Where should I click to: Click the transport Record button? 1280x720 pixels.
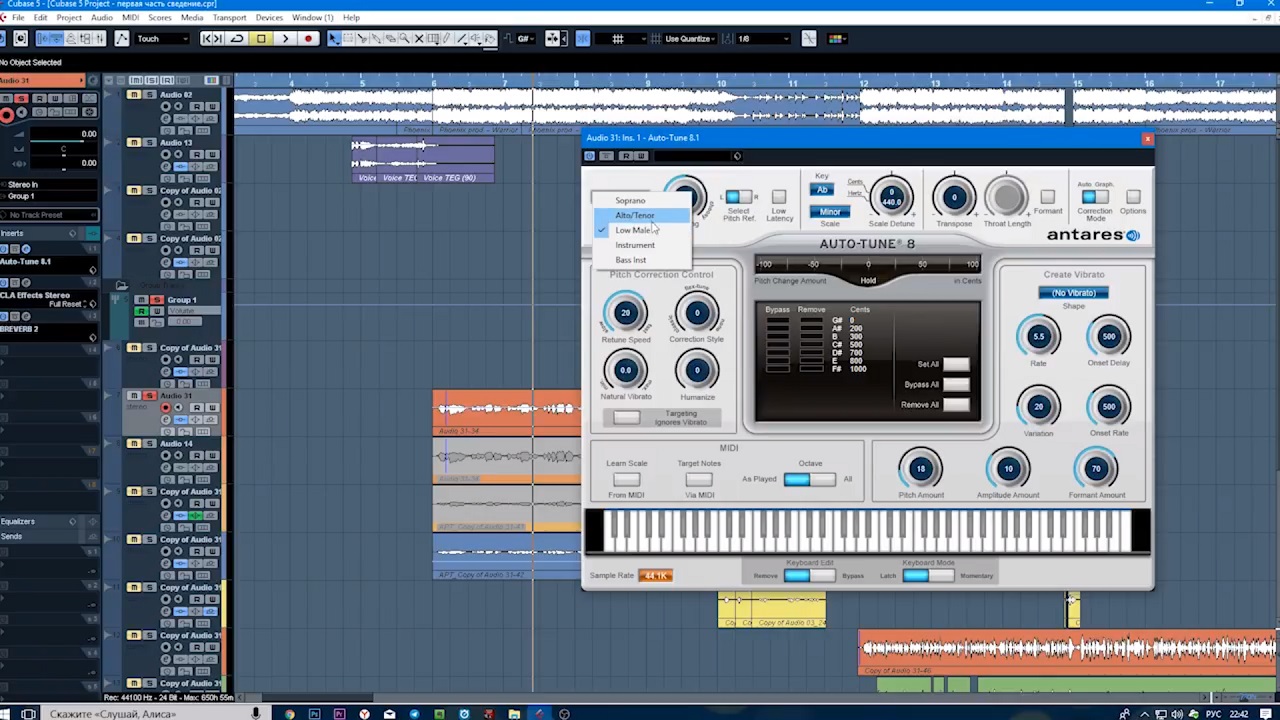tap(308, 39)
